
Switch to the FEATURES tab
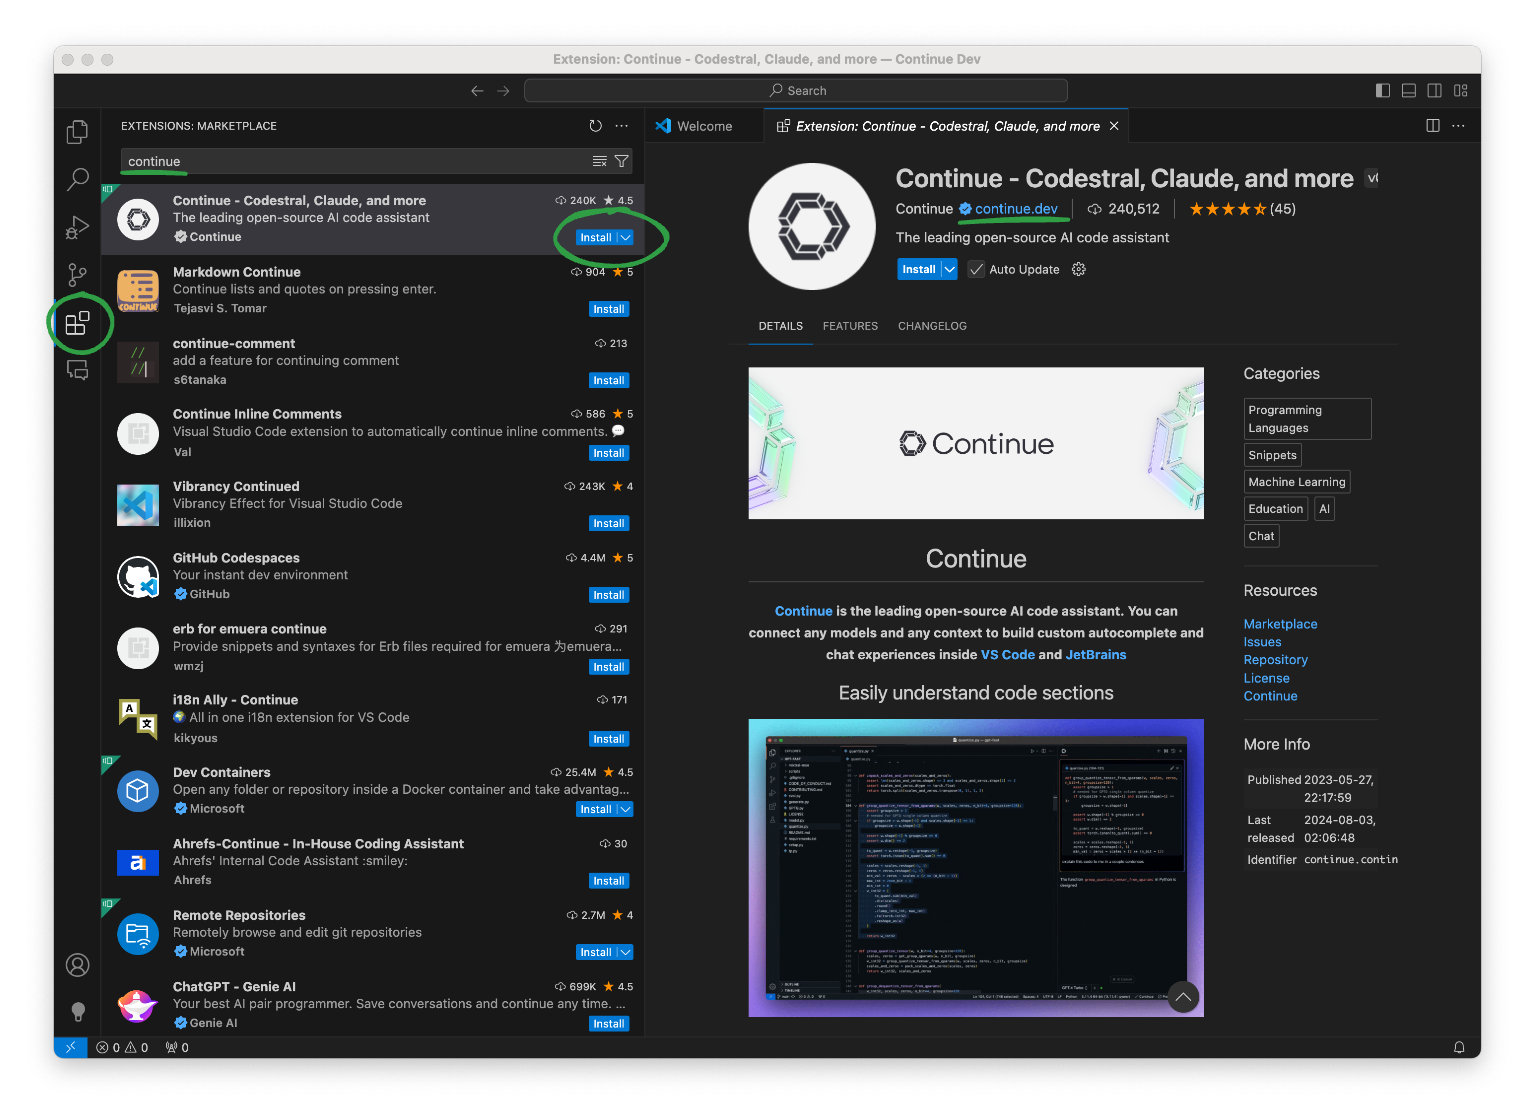point(850,326)
